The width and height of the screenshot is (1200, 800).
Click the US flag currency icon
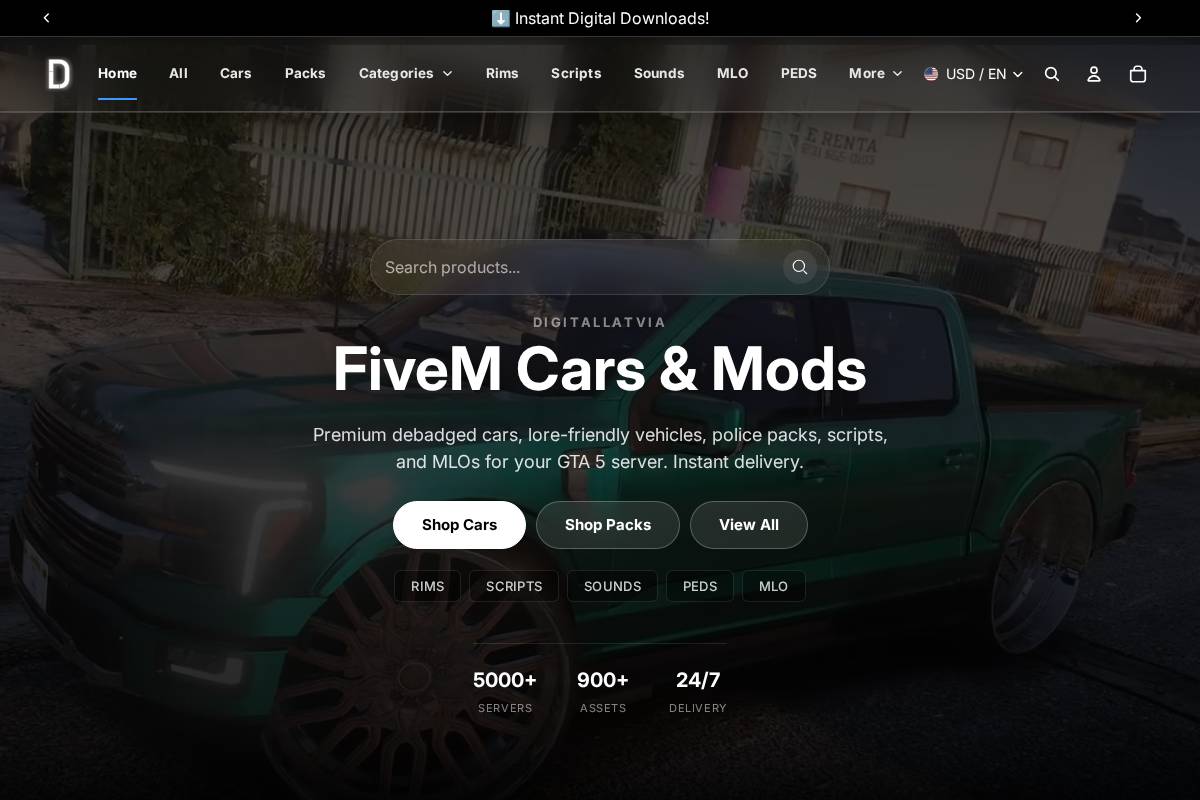(x=931, y=74)
